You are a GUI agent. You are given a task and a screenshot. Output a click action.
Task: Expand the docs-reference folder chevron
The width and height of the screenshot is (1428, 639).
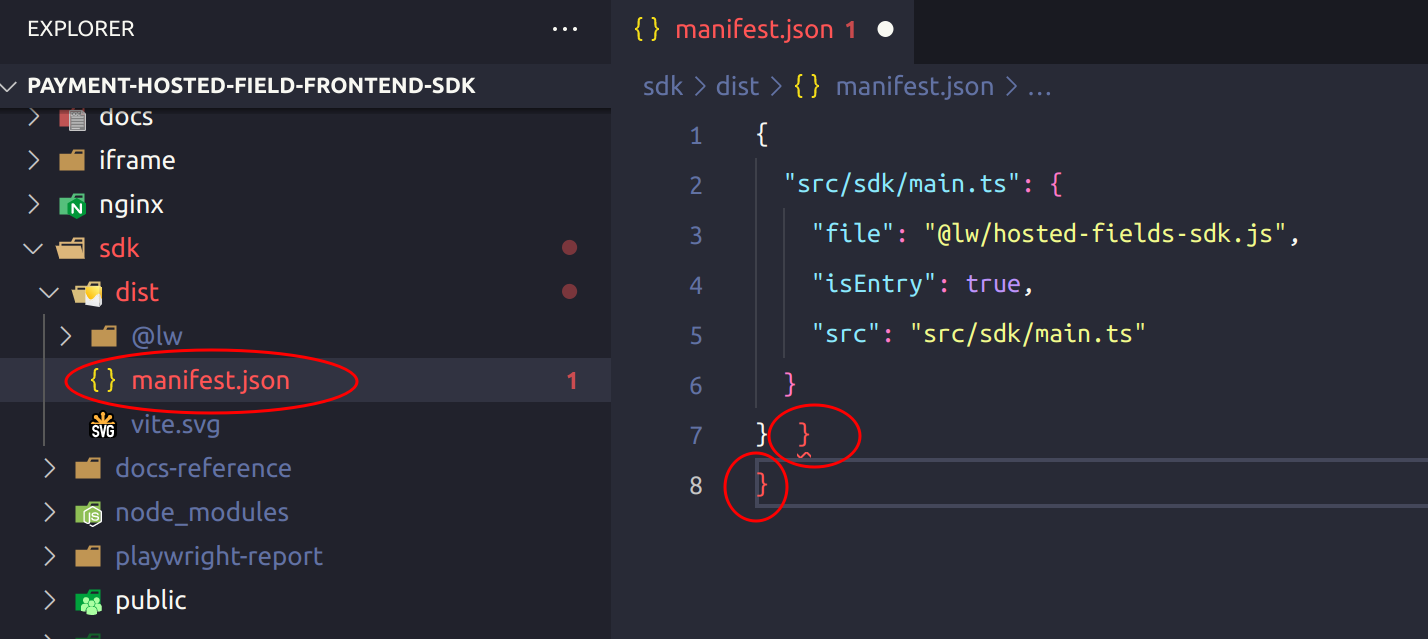point(49,468)
